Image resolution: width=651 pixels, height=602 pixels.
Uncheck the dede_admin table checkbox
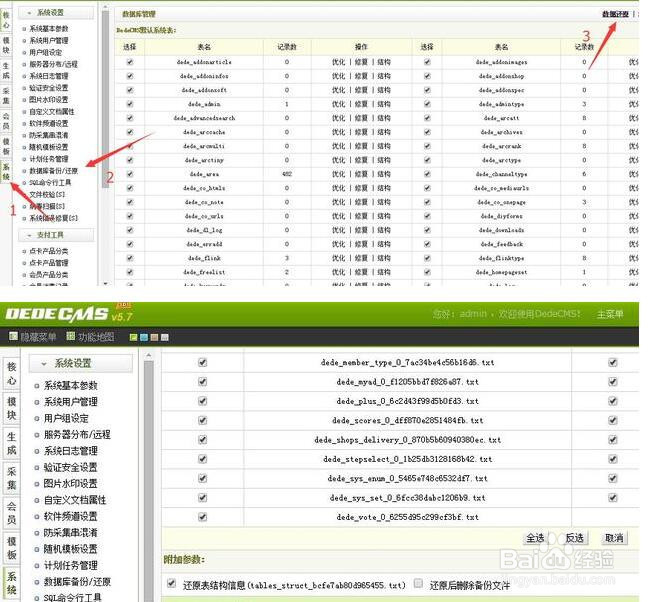coord(130,104)
